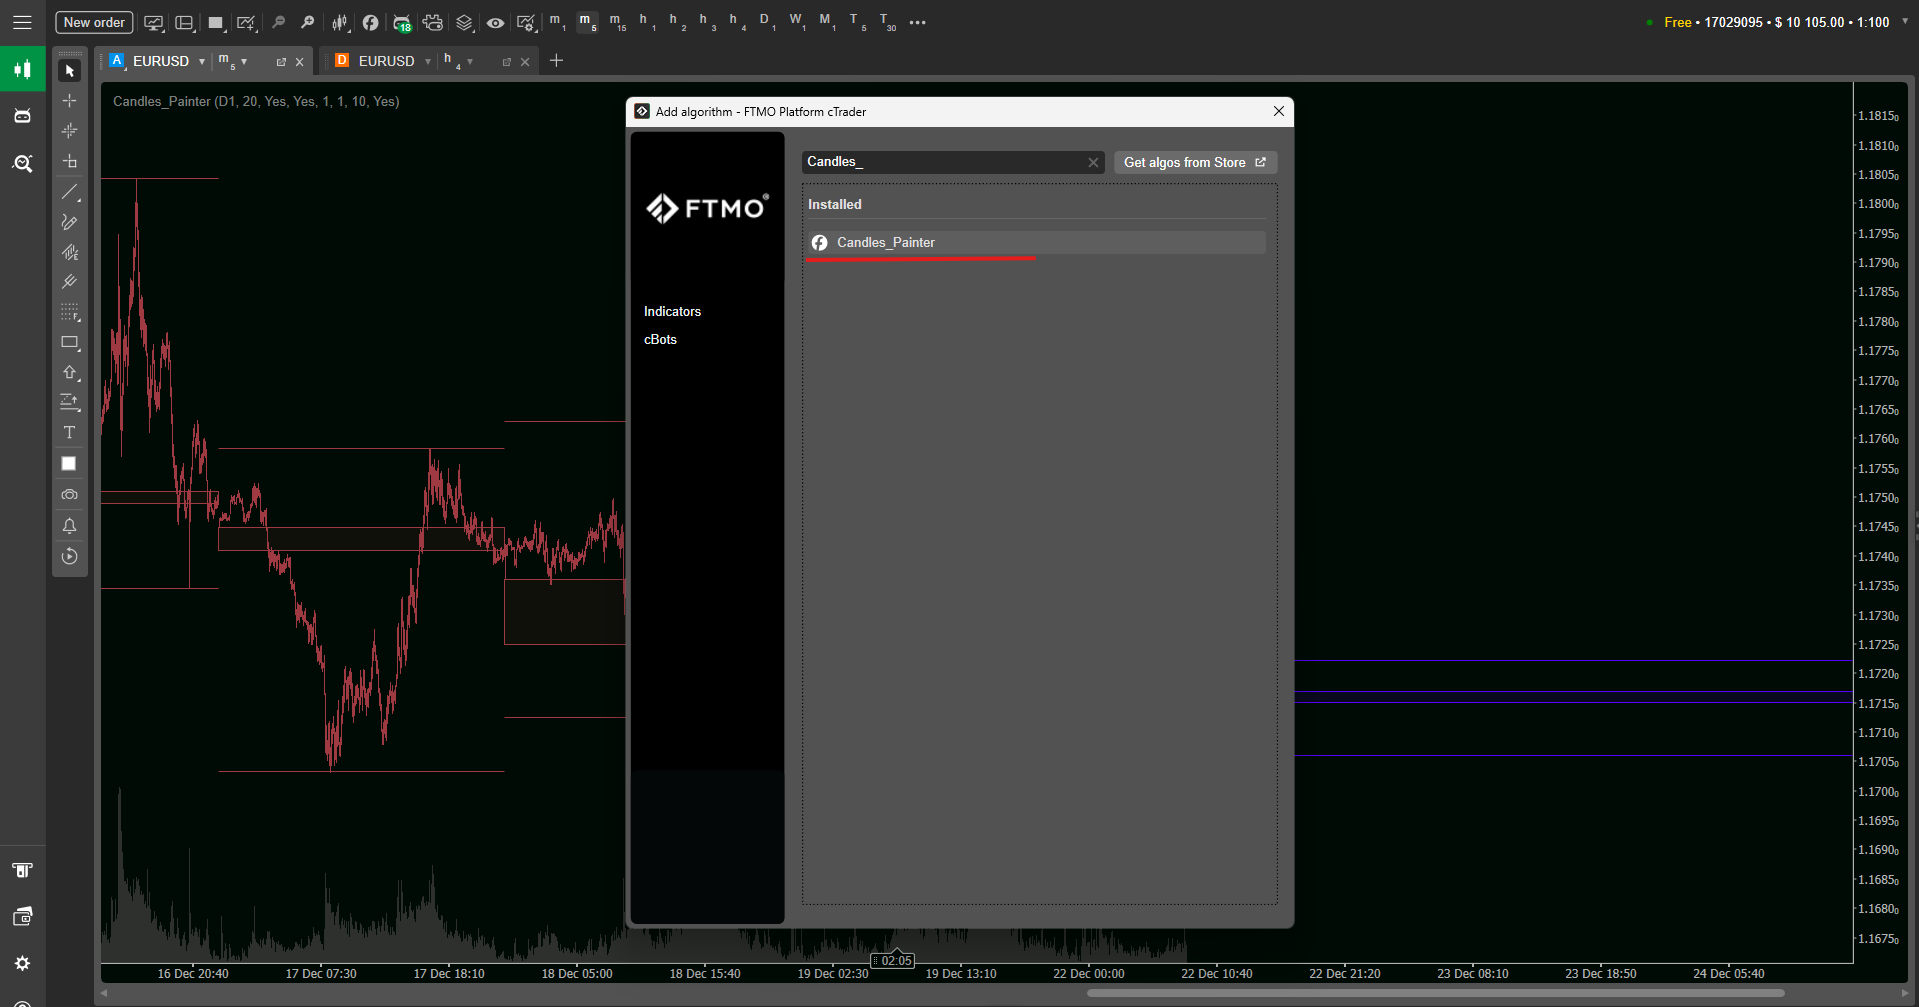Click the New order button

(94, 22)
